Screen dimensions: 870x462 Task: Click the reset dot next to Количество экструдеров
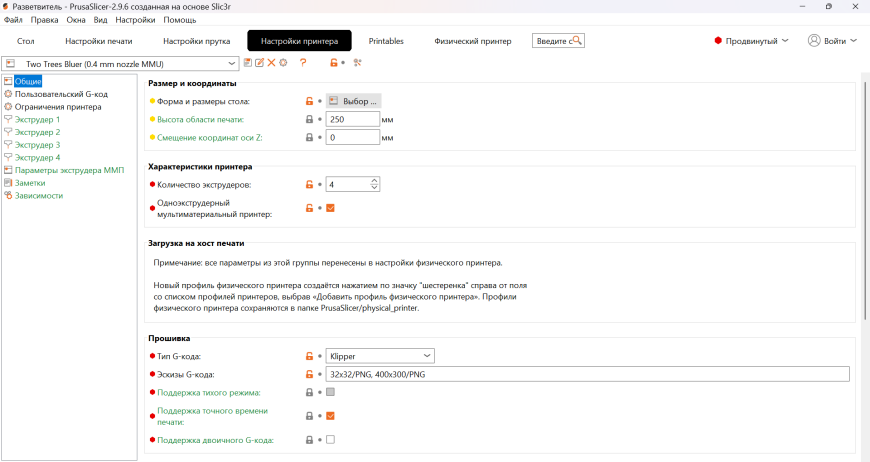point(320,185)
